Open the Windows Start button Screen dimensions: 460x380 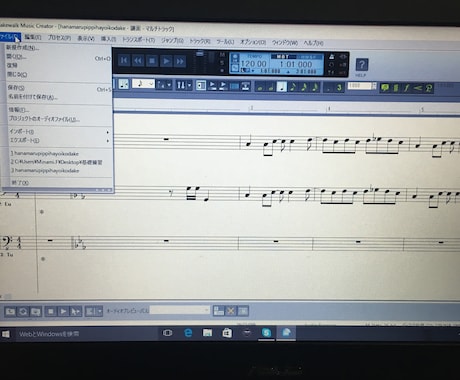(5, 334)
